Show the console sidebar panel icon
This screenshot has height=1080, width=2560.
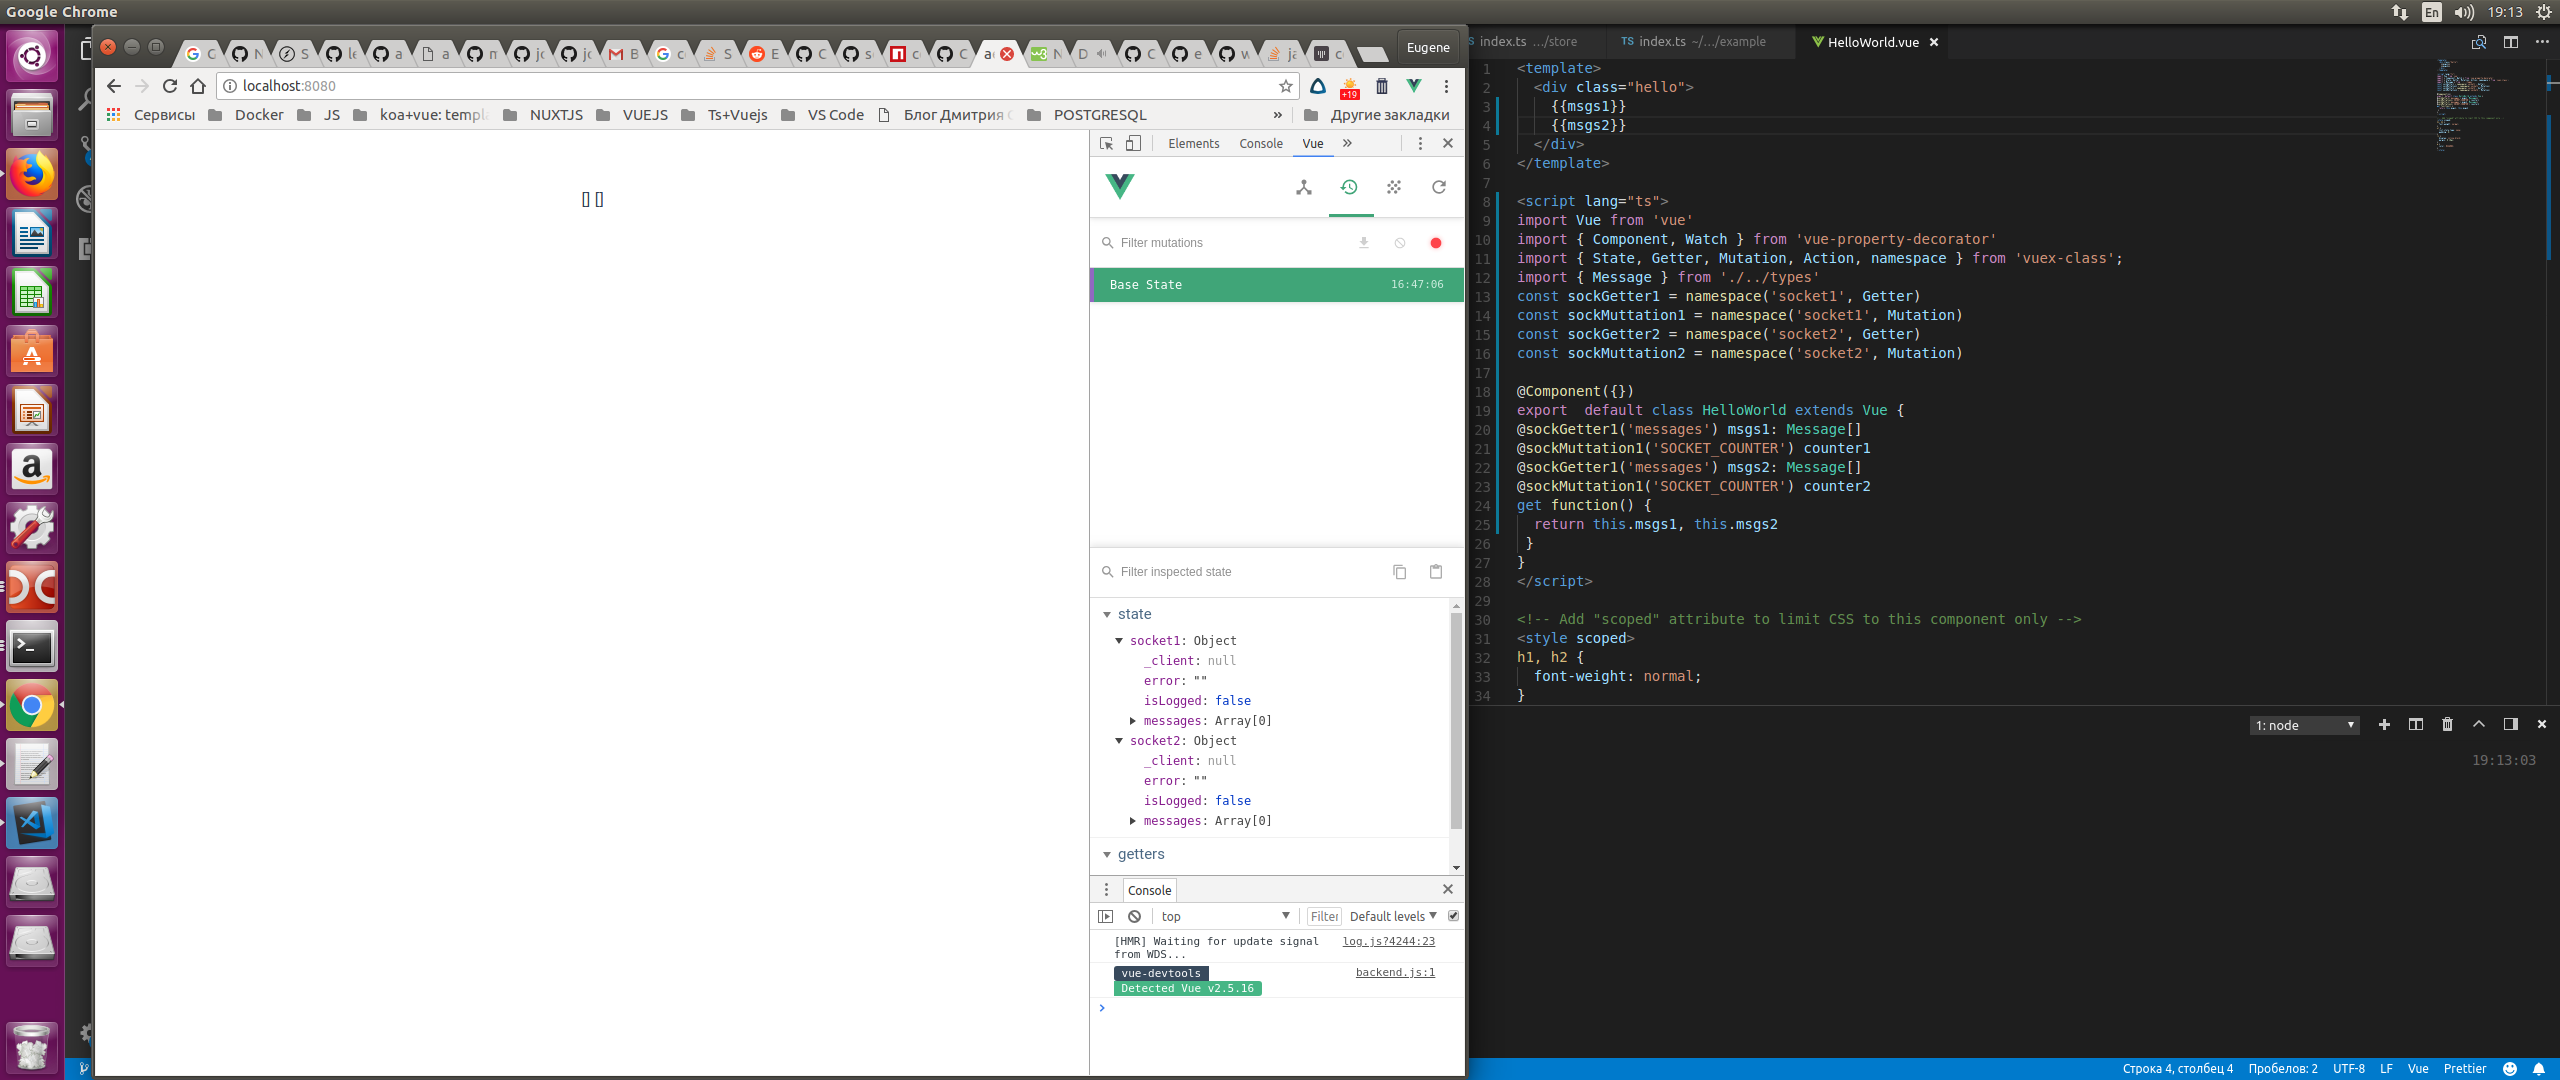click(x=1106, y=916)
